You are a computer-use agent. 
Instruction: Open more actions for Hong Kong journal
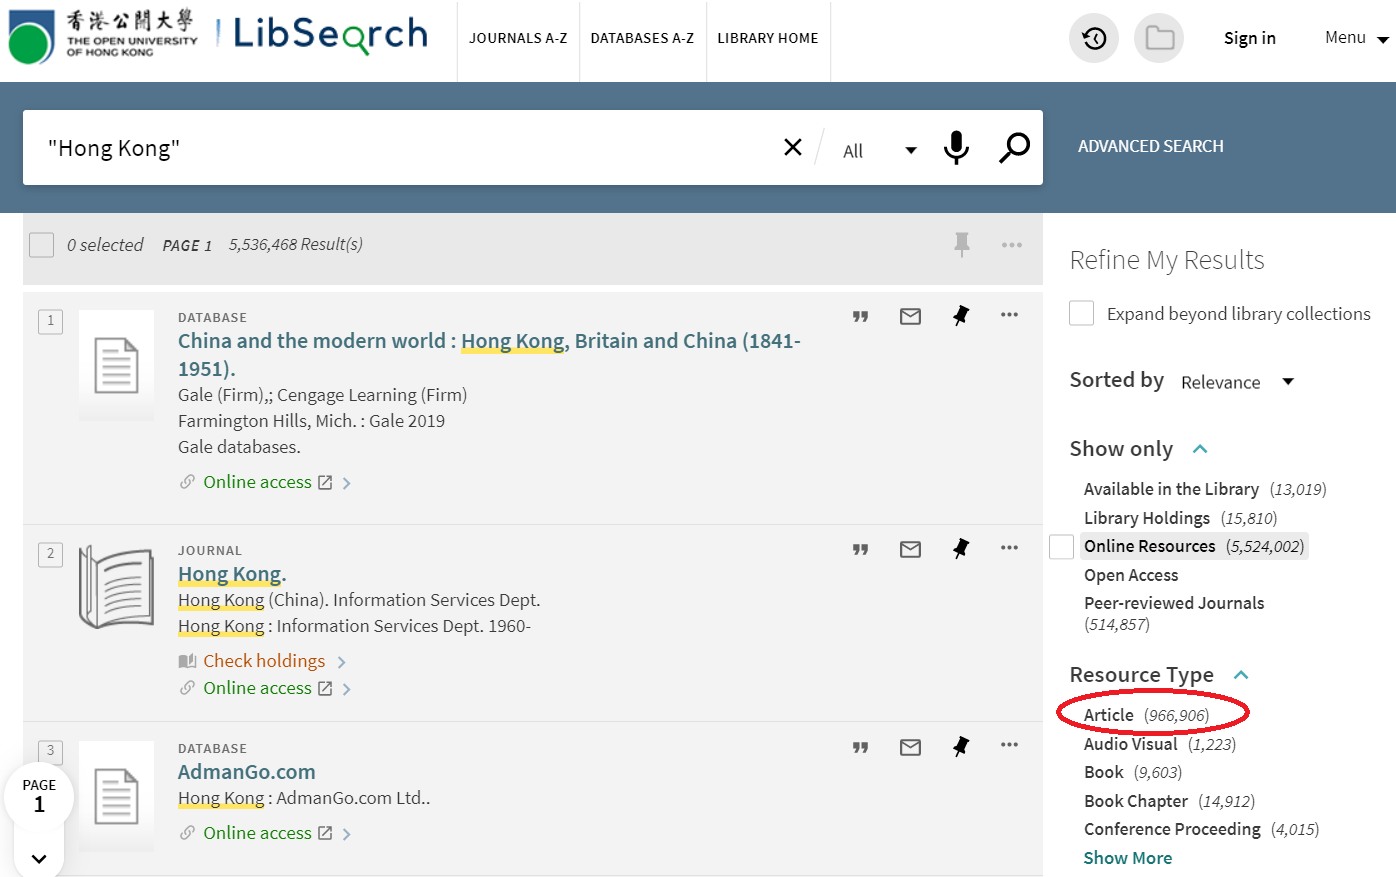tap(1009, 548)
